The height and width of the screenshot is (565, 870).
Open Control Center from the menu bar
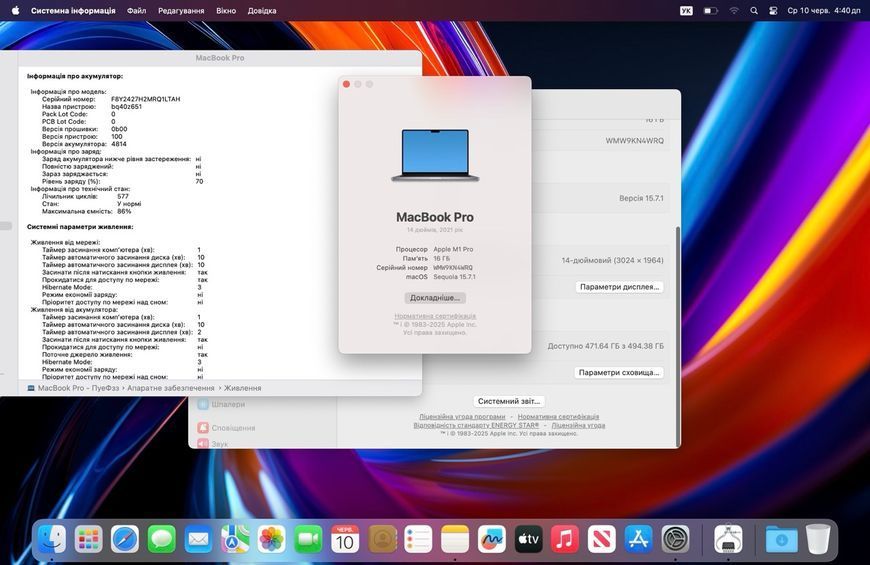pos(773,11)
